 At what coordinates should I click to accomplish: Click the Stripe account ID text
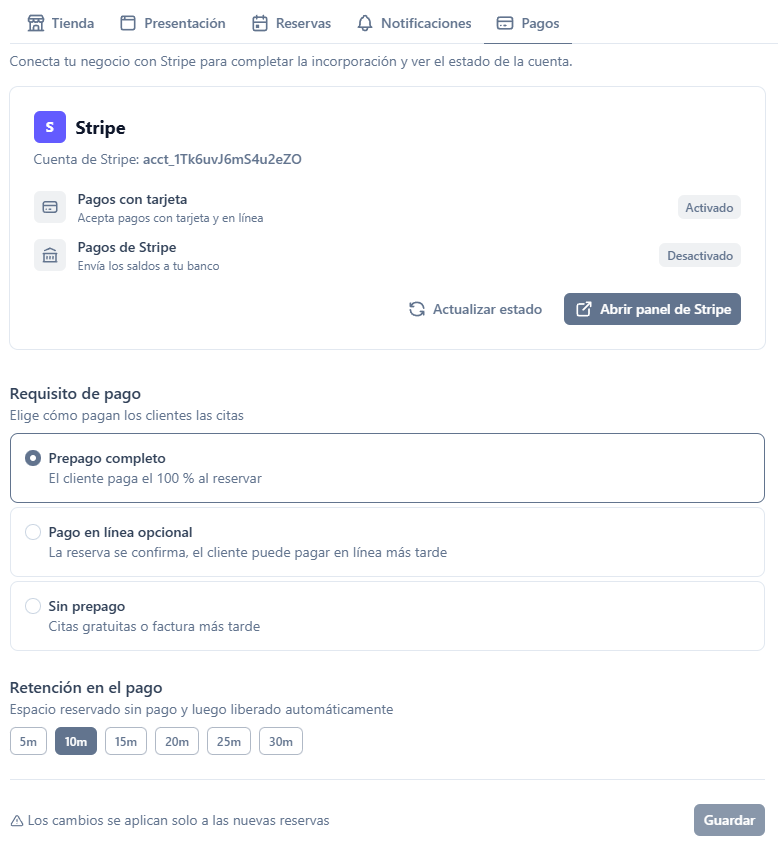point(222,159)
